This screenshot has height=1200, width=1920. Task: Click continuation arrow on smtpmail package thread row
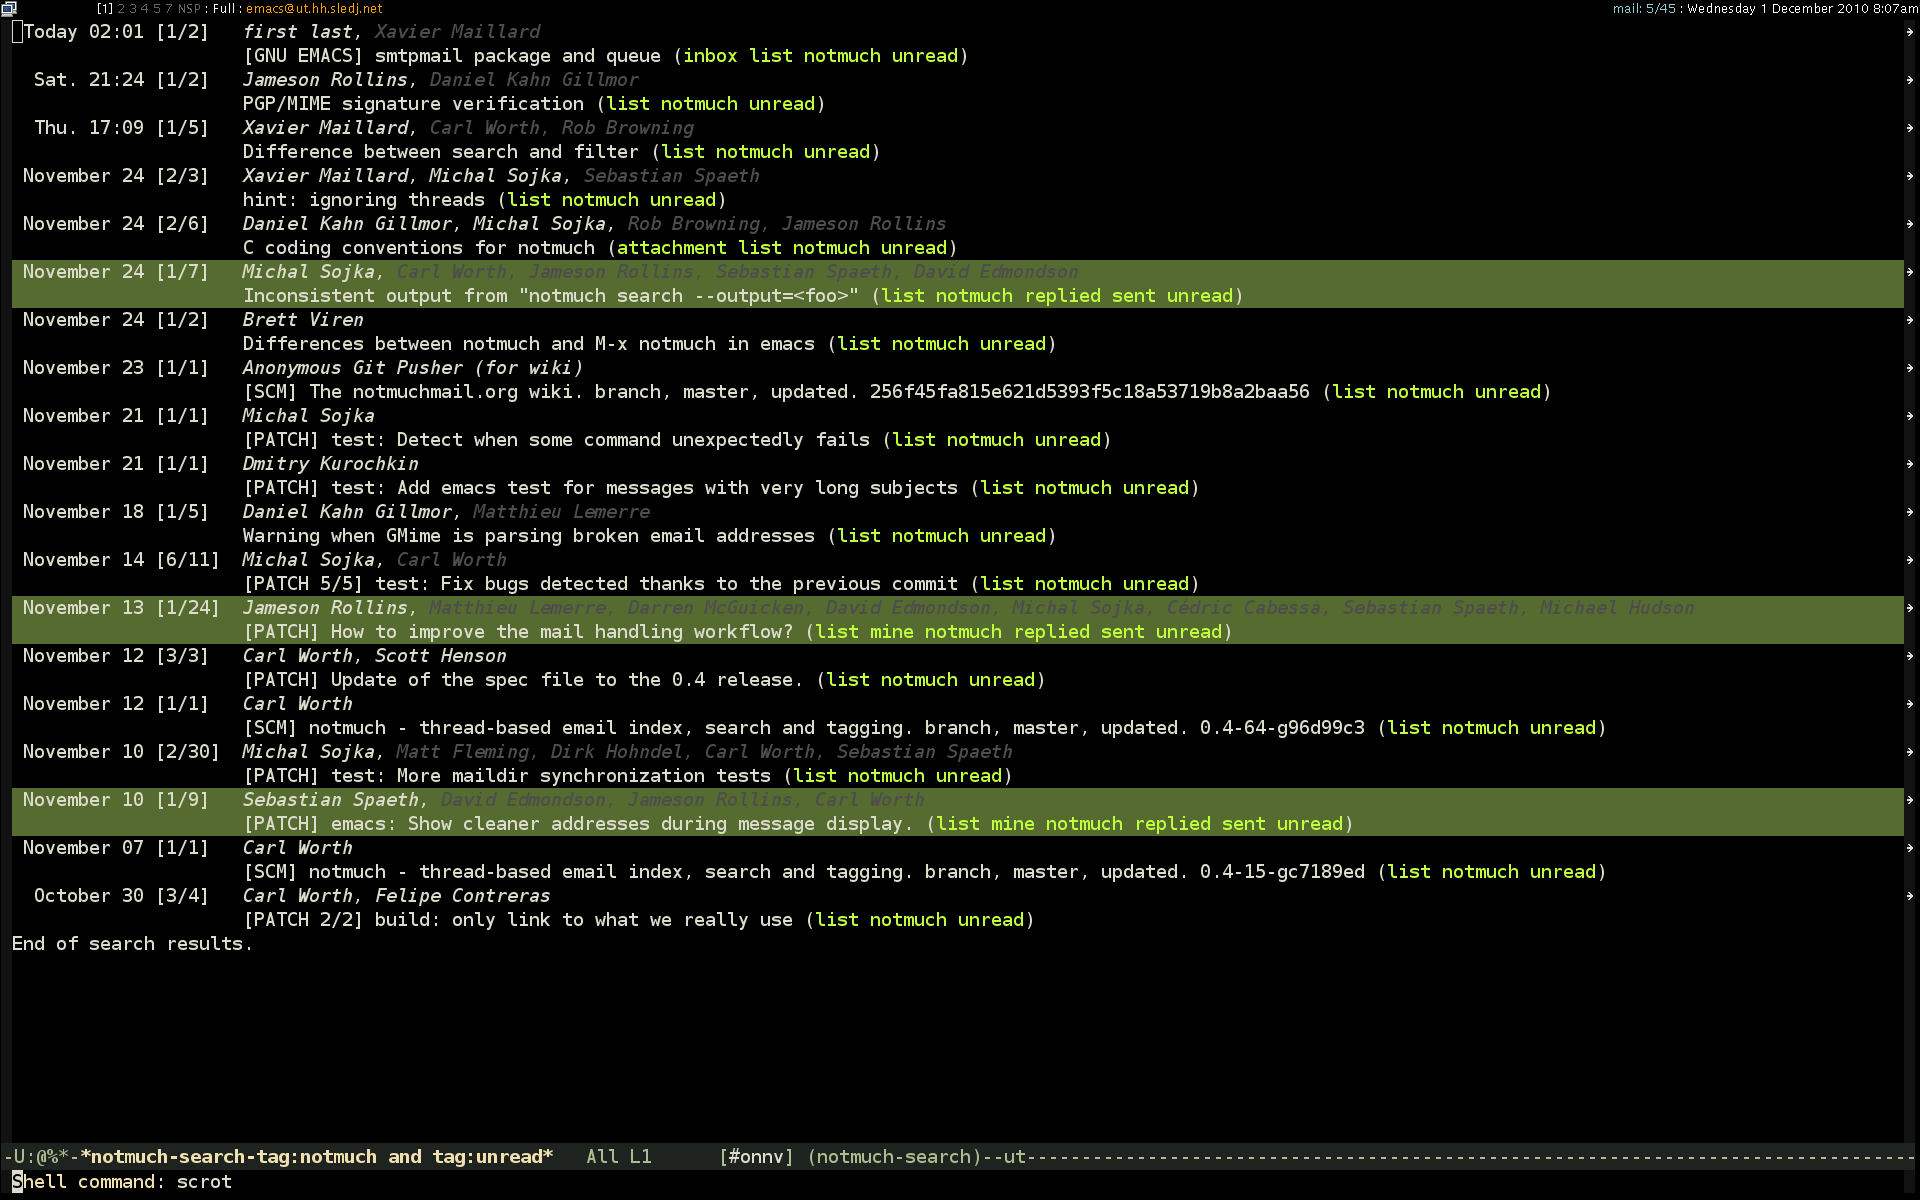[1909, 32]
